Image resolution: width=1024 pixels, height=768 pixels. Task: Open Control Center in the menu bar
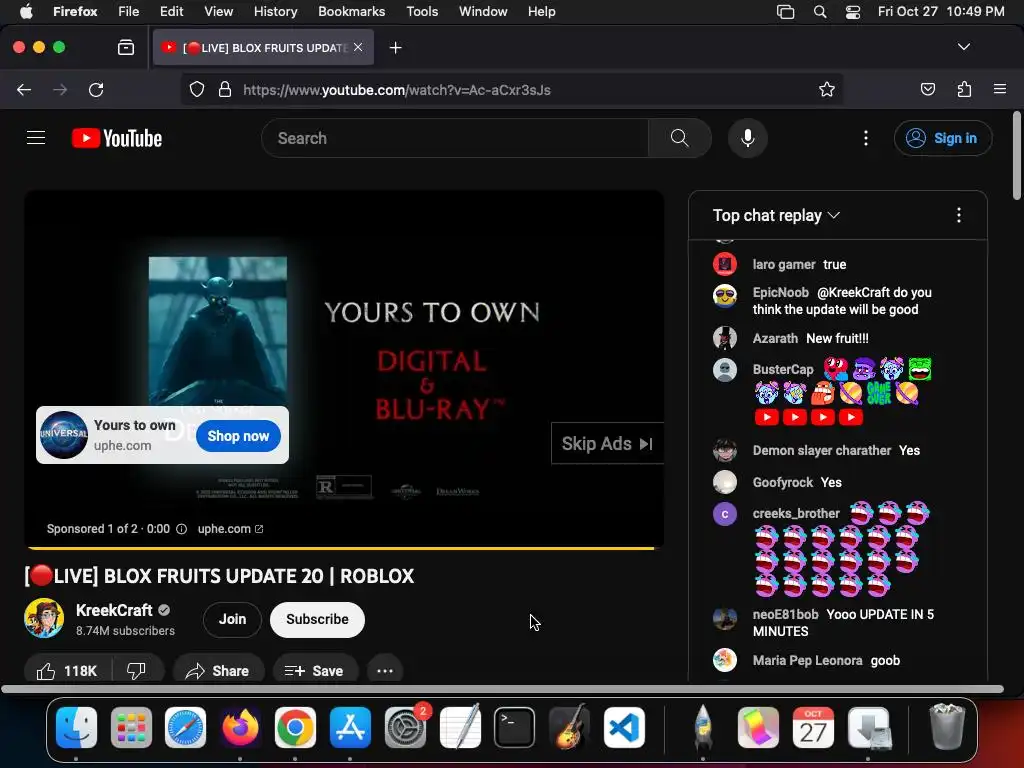coord(852,12)
